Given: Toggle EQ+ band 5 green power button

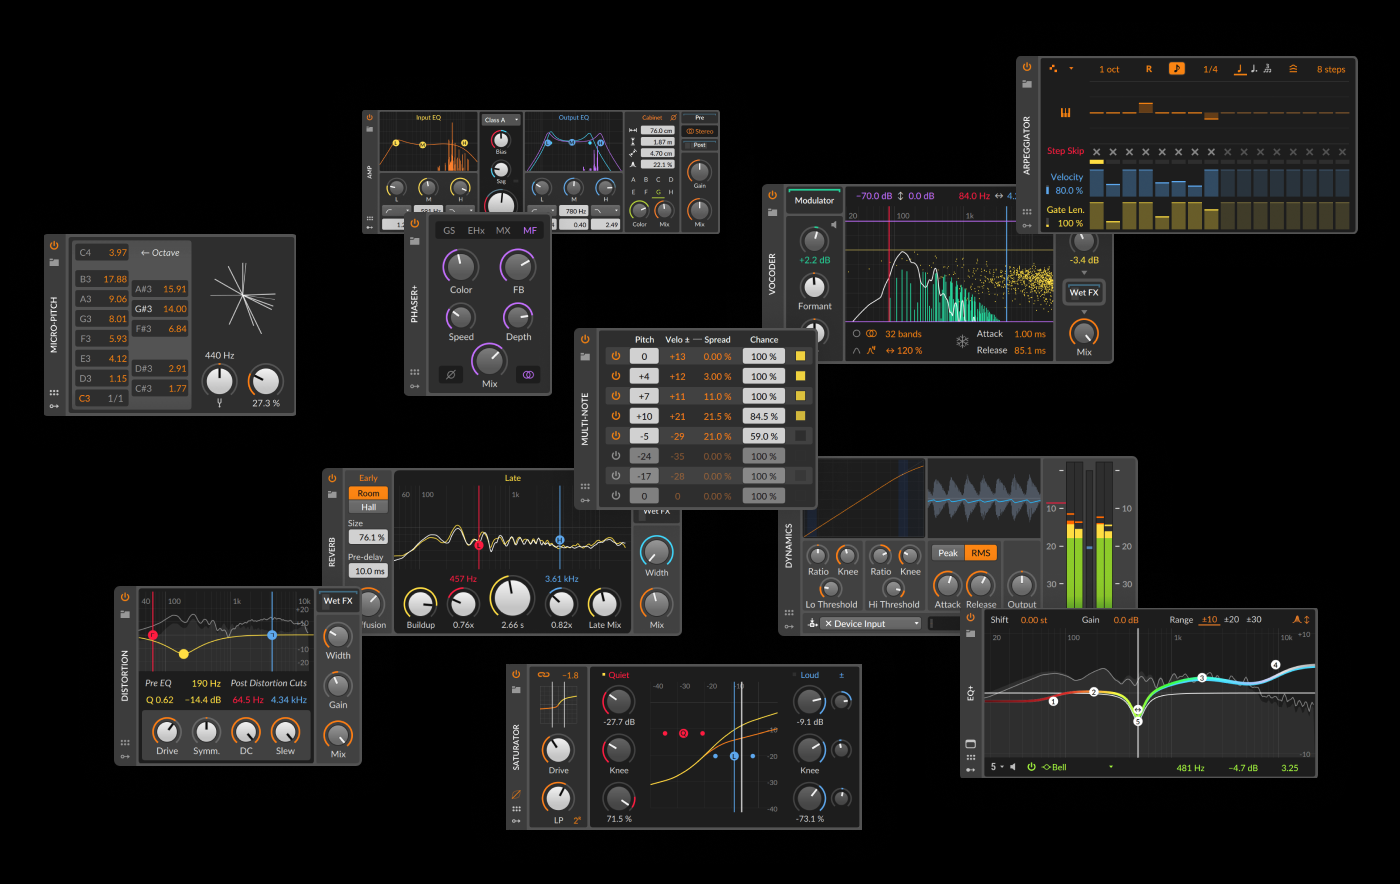Looking at the screenshot, I should (1031, 767).
